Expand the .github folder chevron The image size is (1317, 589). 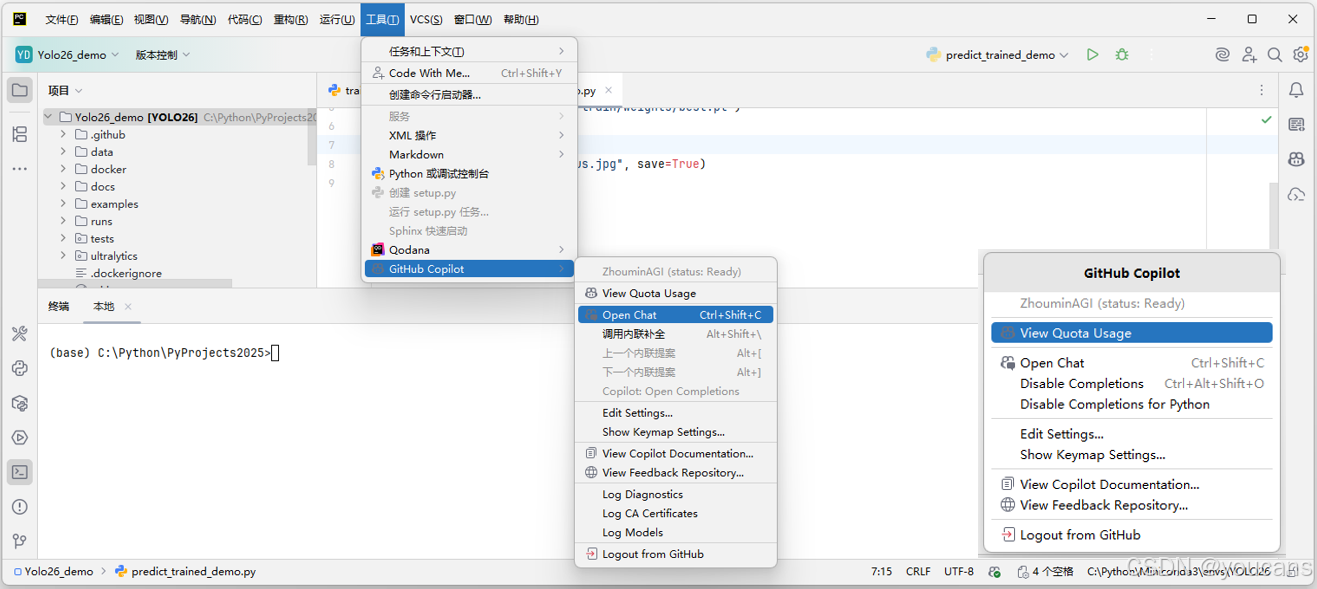pyautogui.click(x=63, y=135)
